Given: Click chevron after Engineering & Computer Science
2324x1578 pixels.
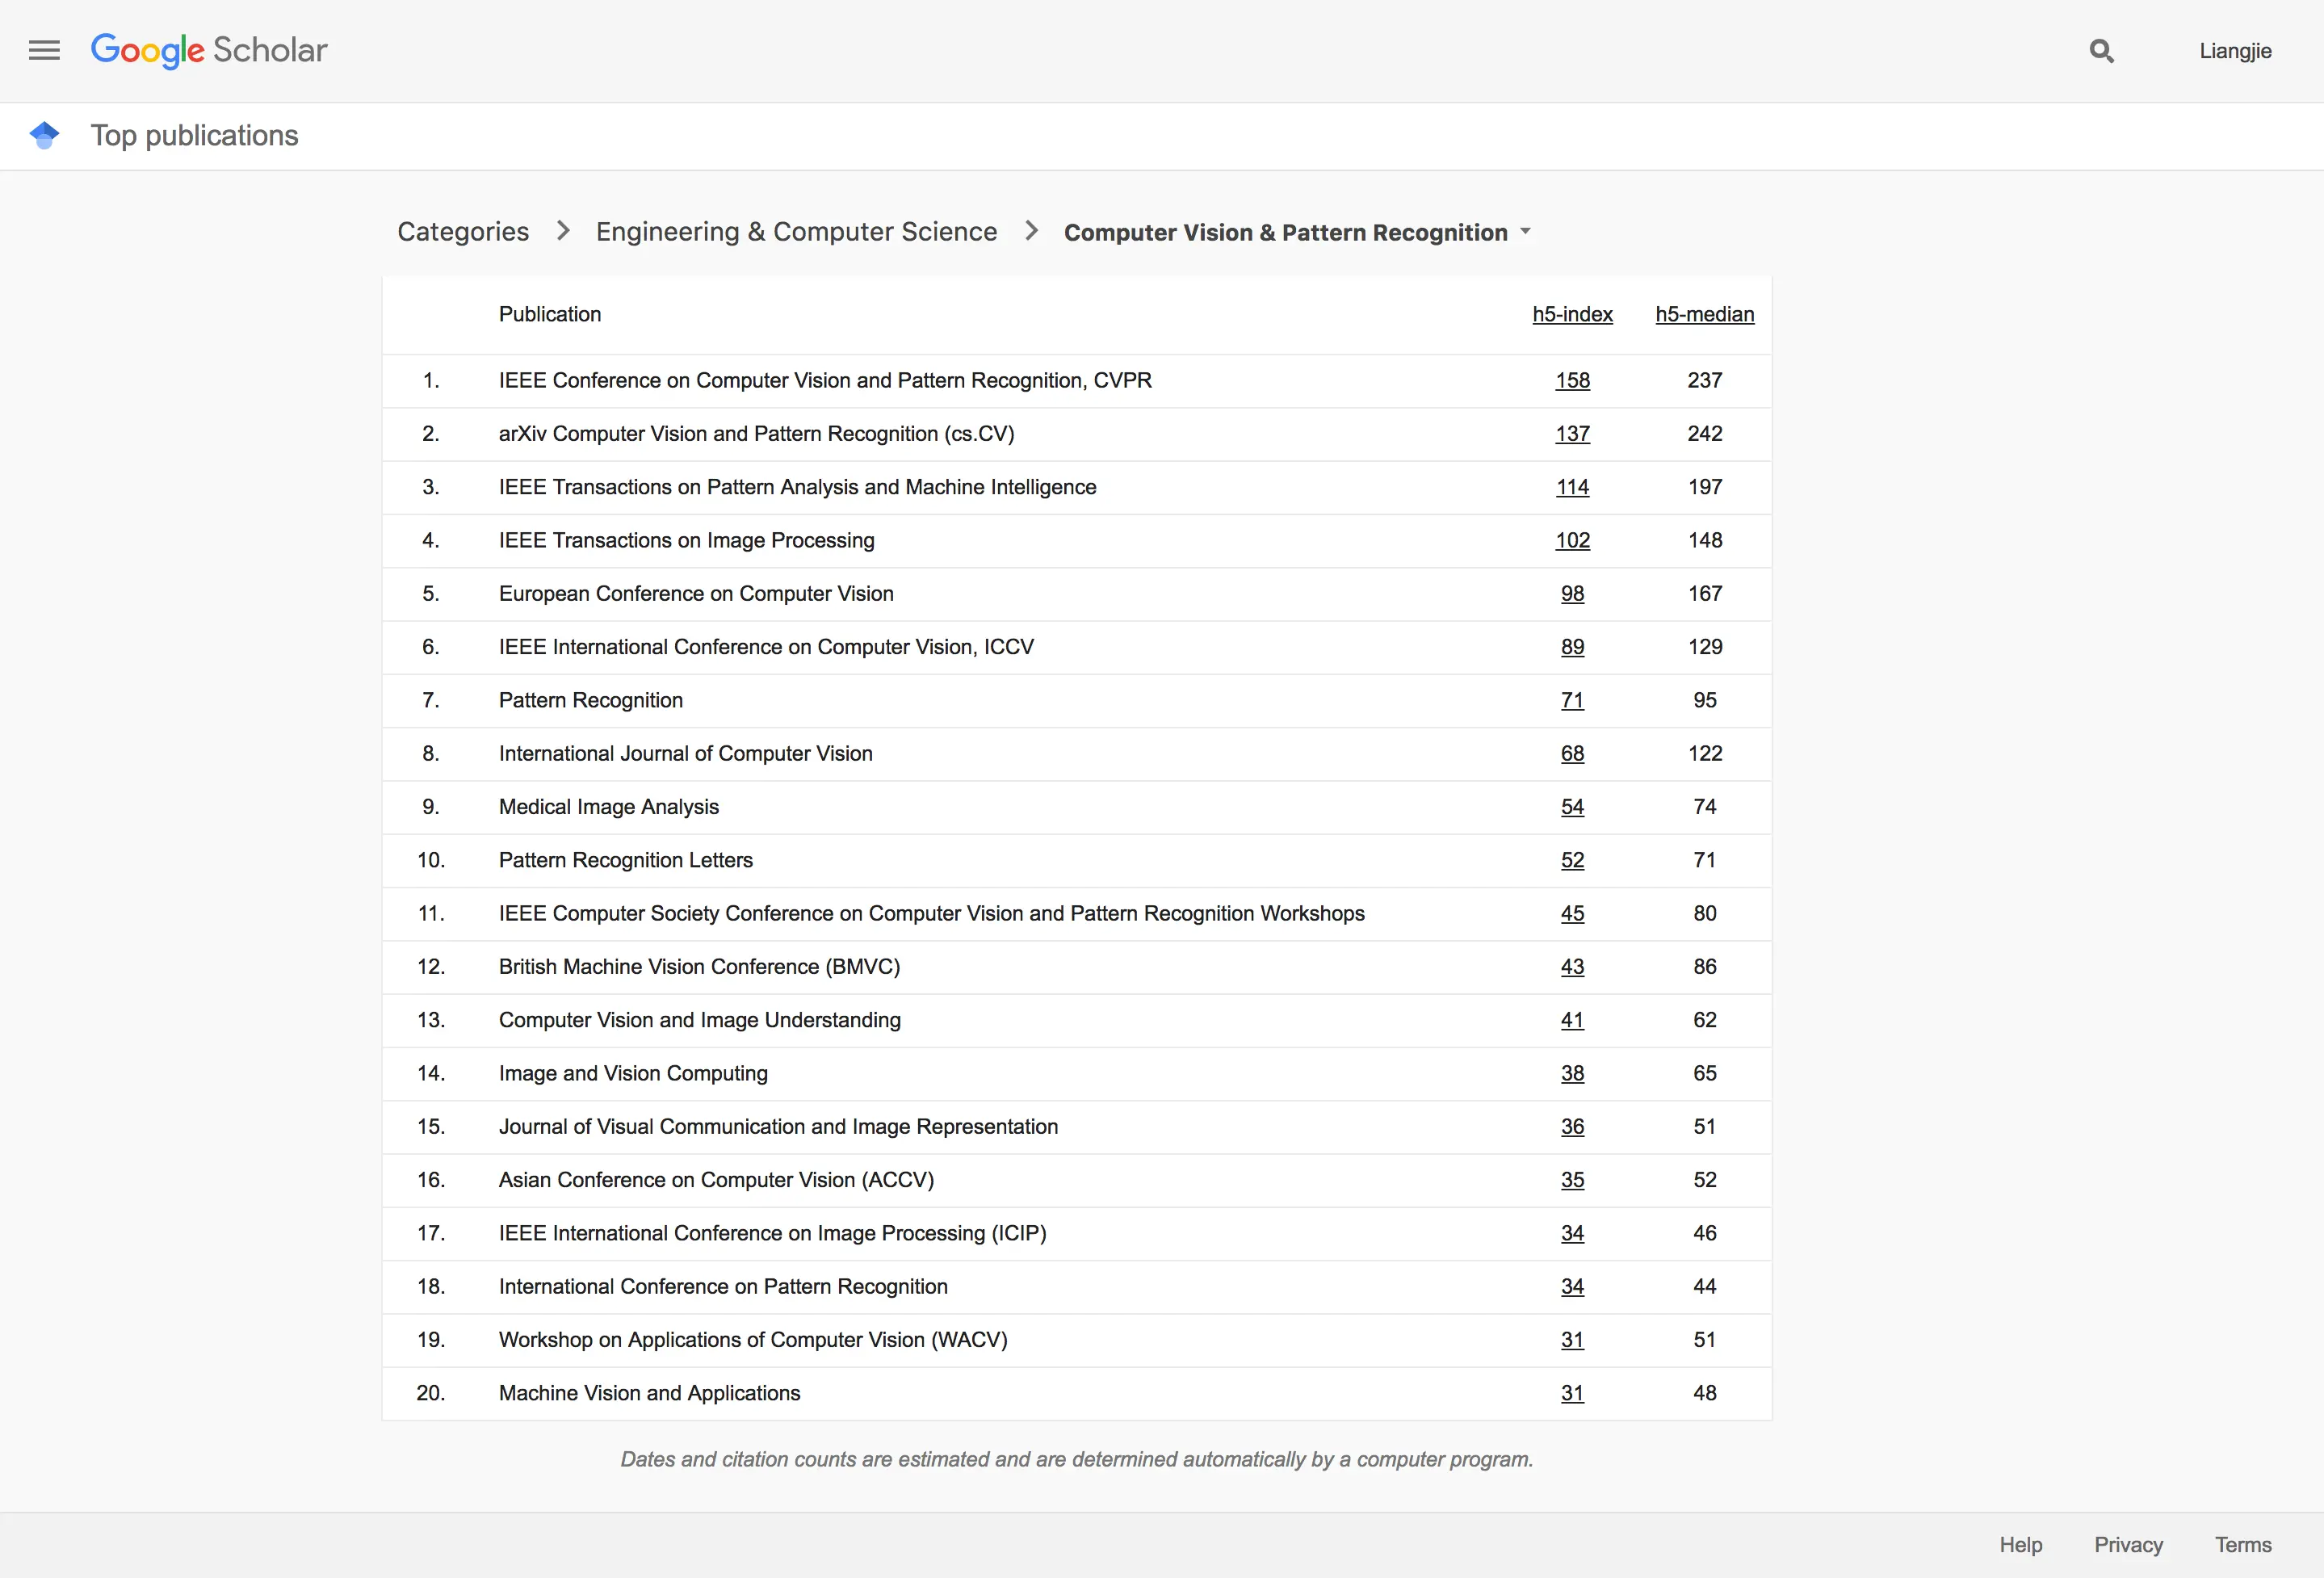Looking at the screenshot, I should pos(1031,231).
